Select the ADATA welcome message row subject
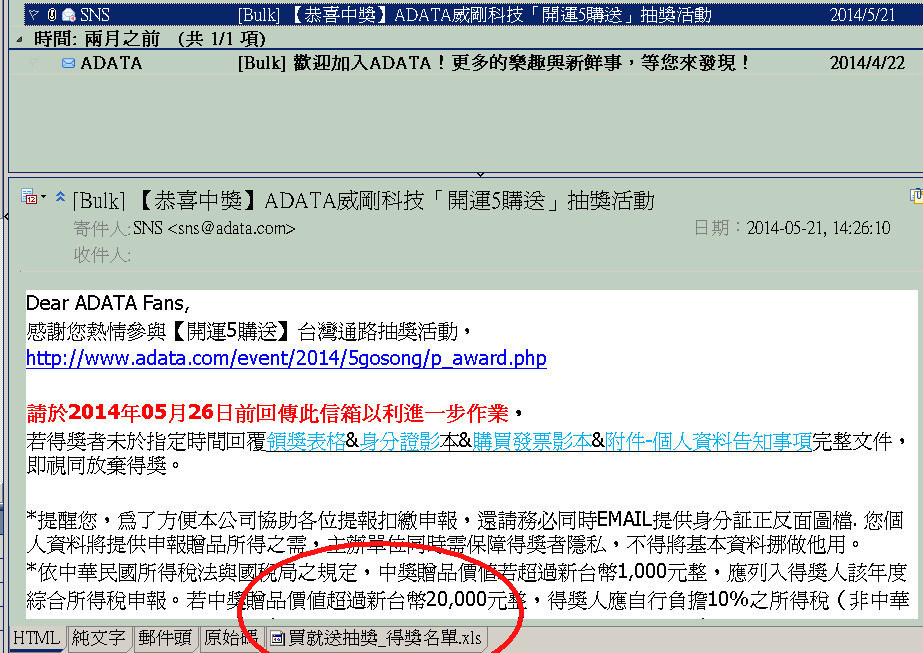This screenshot has height=653, width=923. (x=493, y=63)
